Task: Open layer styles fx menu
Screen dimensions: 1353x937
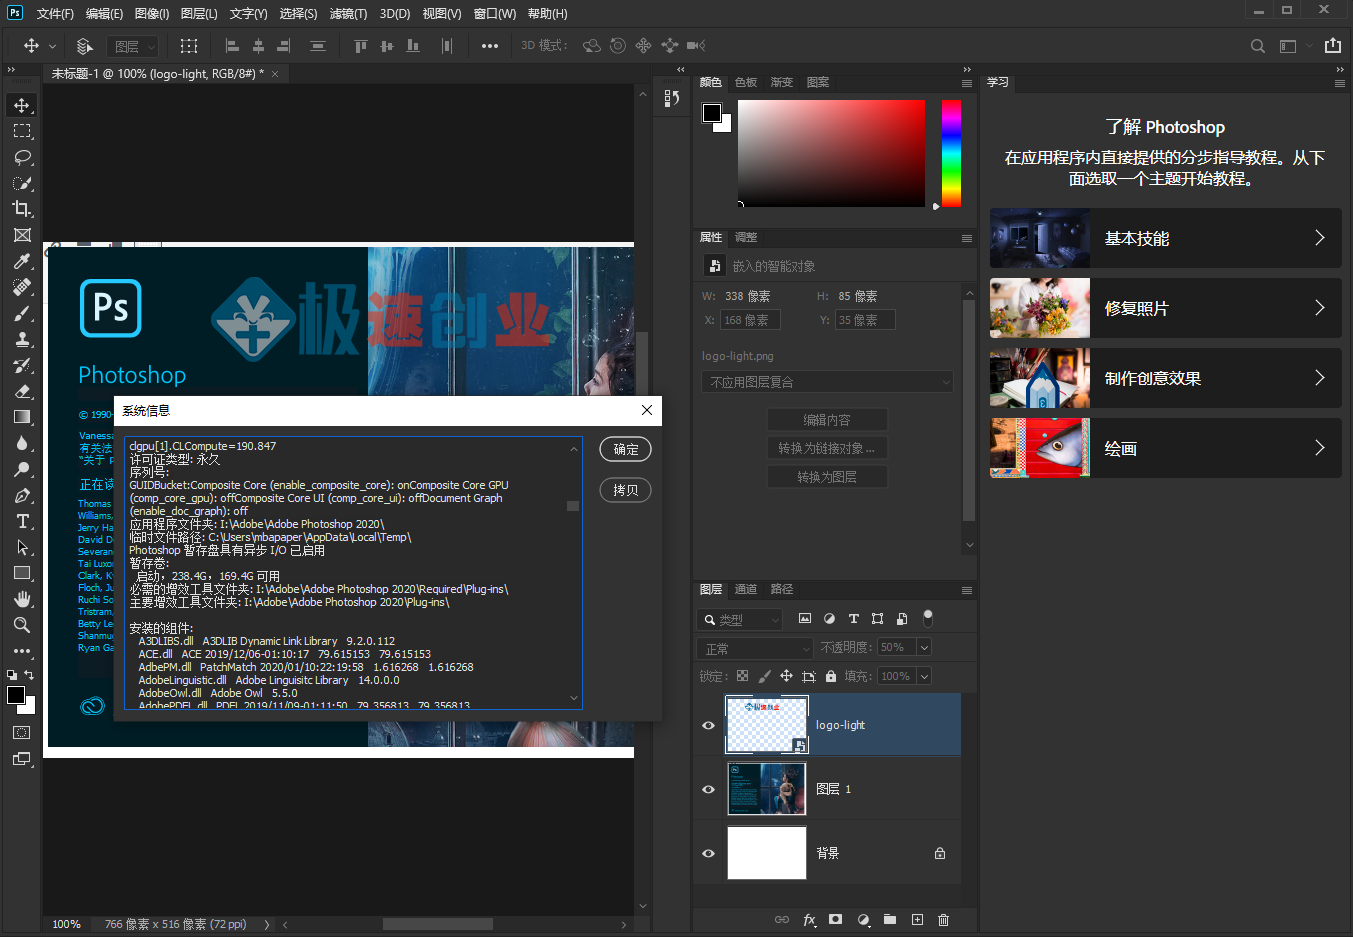Action: (809, 920)
